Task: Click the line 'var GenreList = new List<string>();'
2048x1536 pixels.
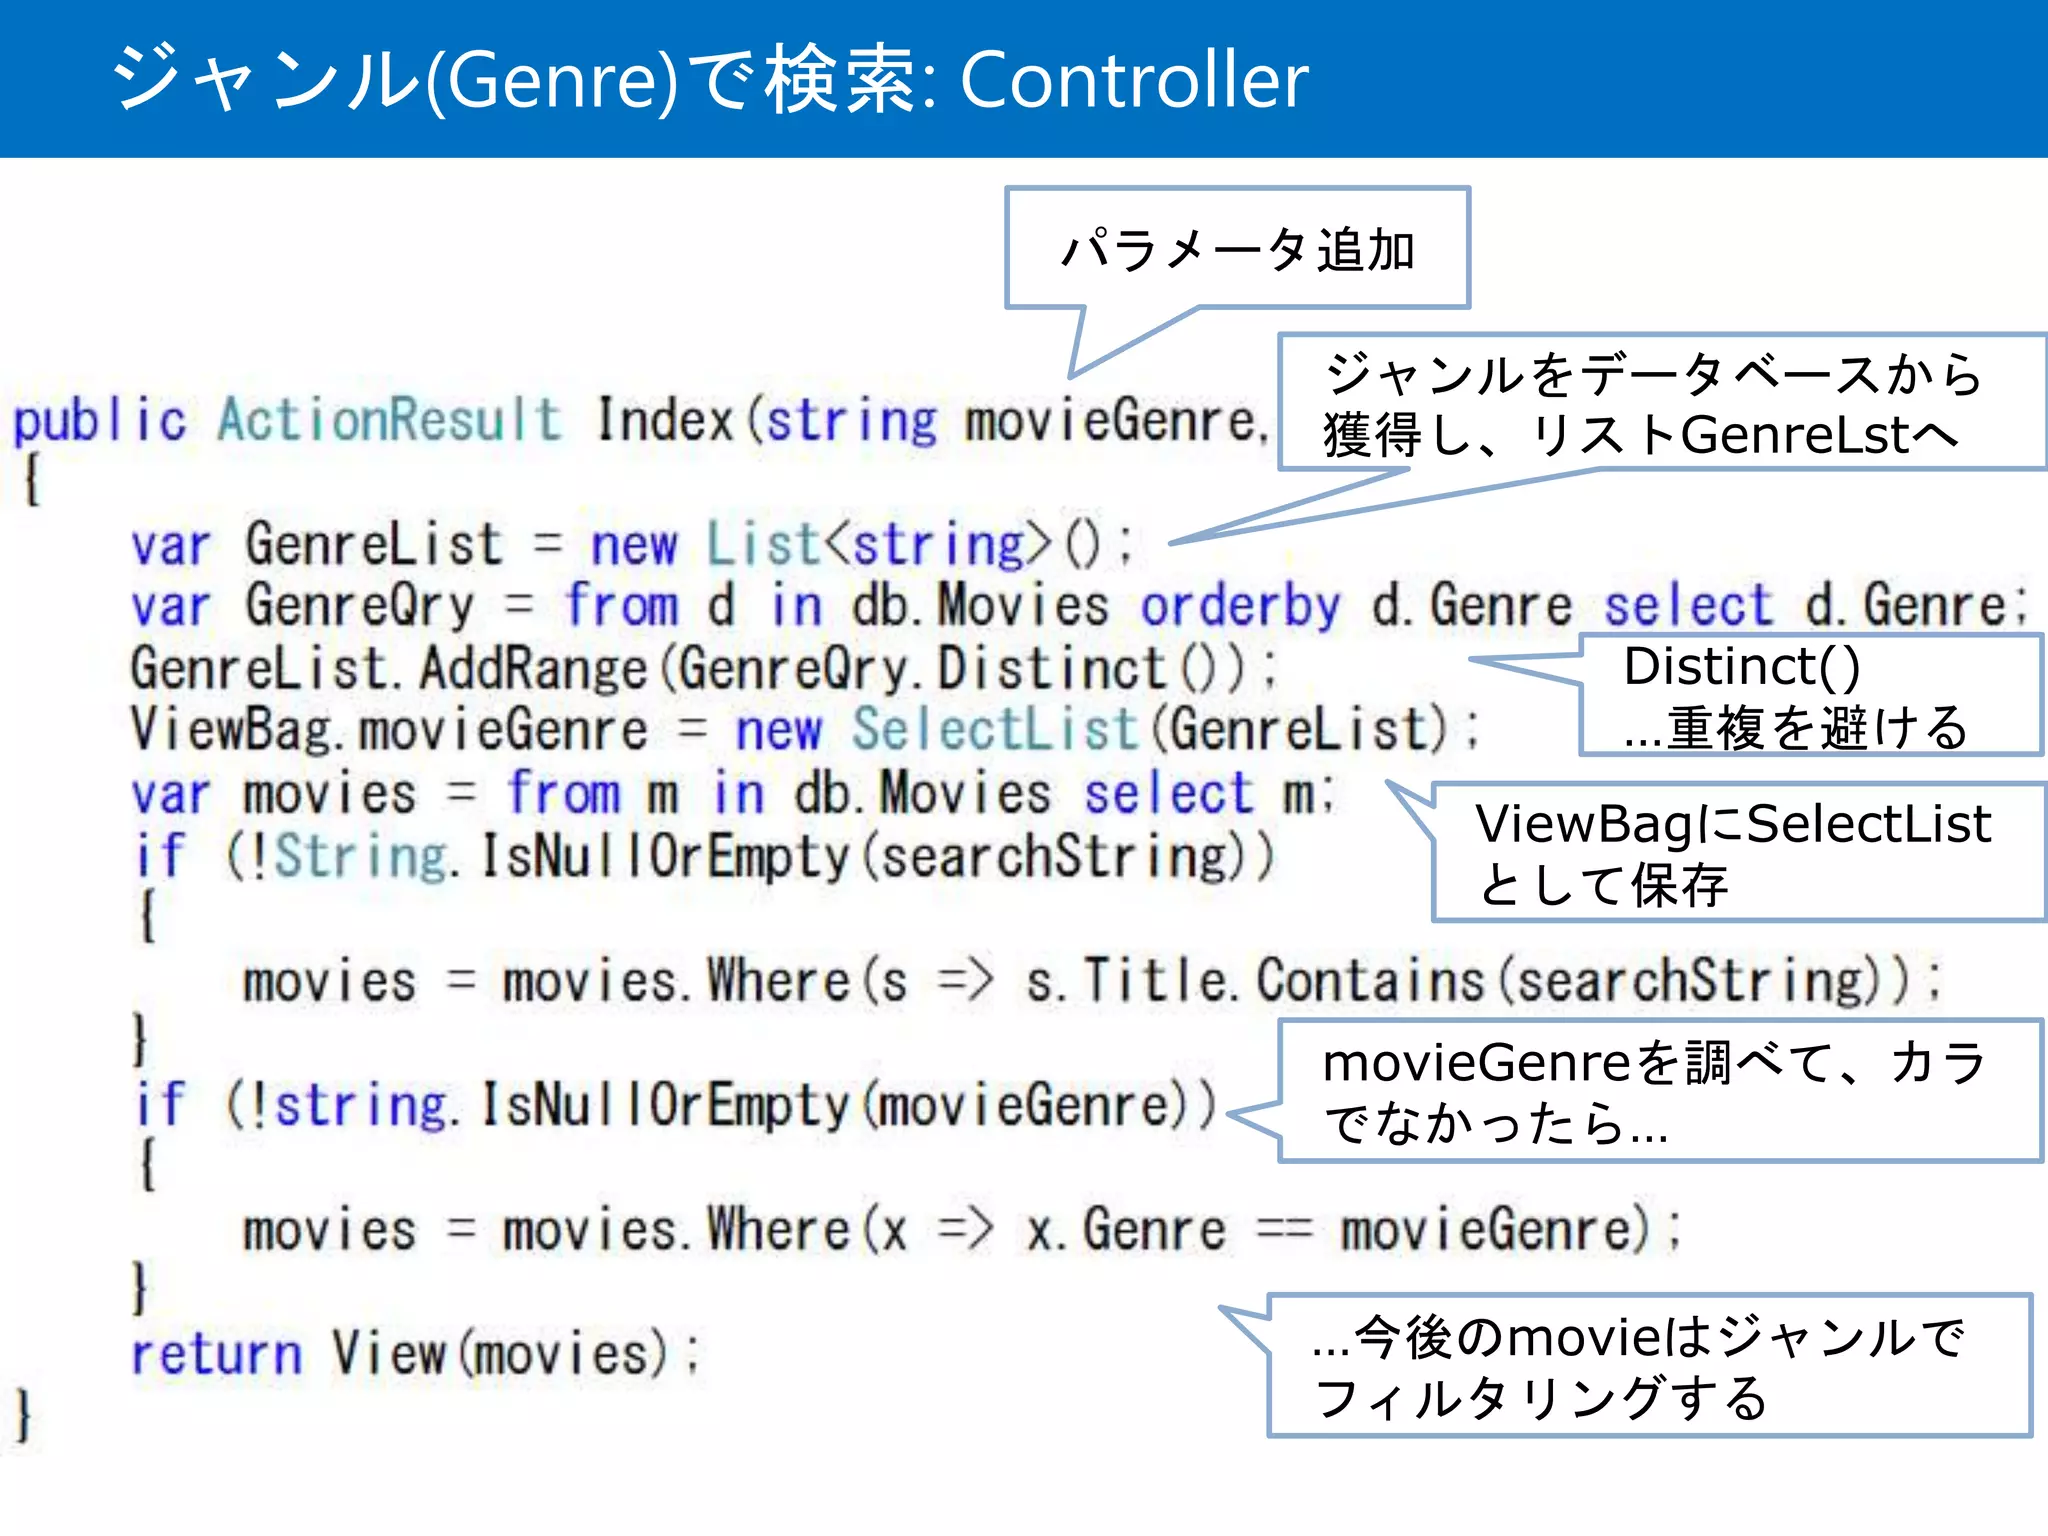Action: coord(632,545)
